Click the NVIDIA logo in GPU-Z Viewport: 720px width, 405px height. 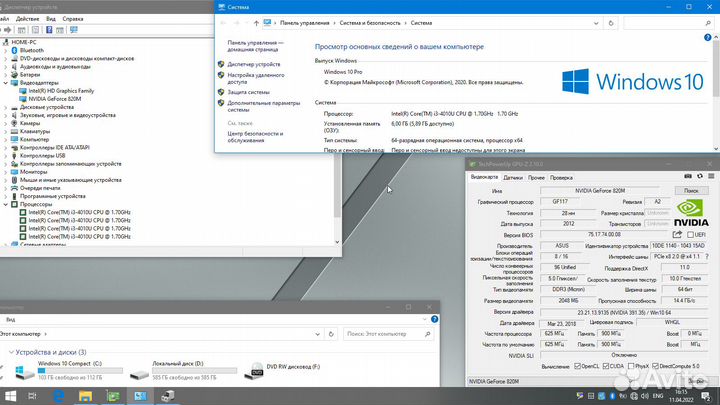[691, 213]
